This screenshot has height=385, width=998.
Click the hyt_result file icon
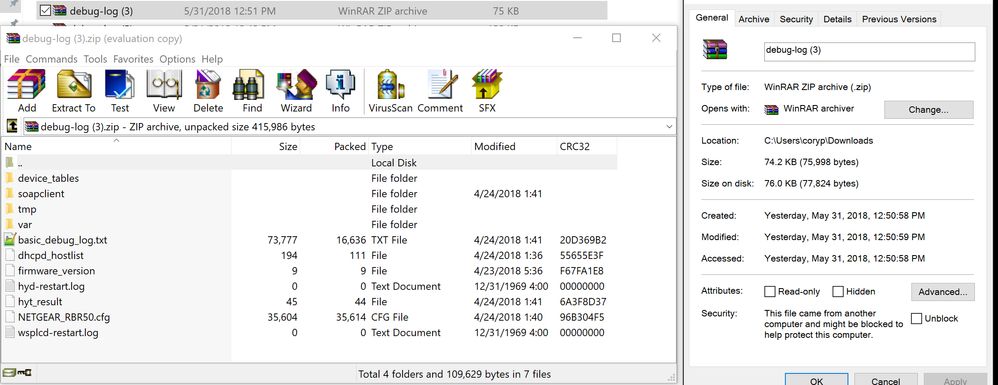coord(9,302)
